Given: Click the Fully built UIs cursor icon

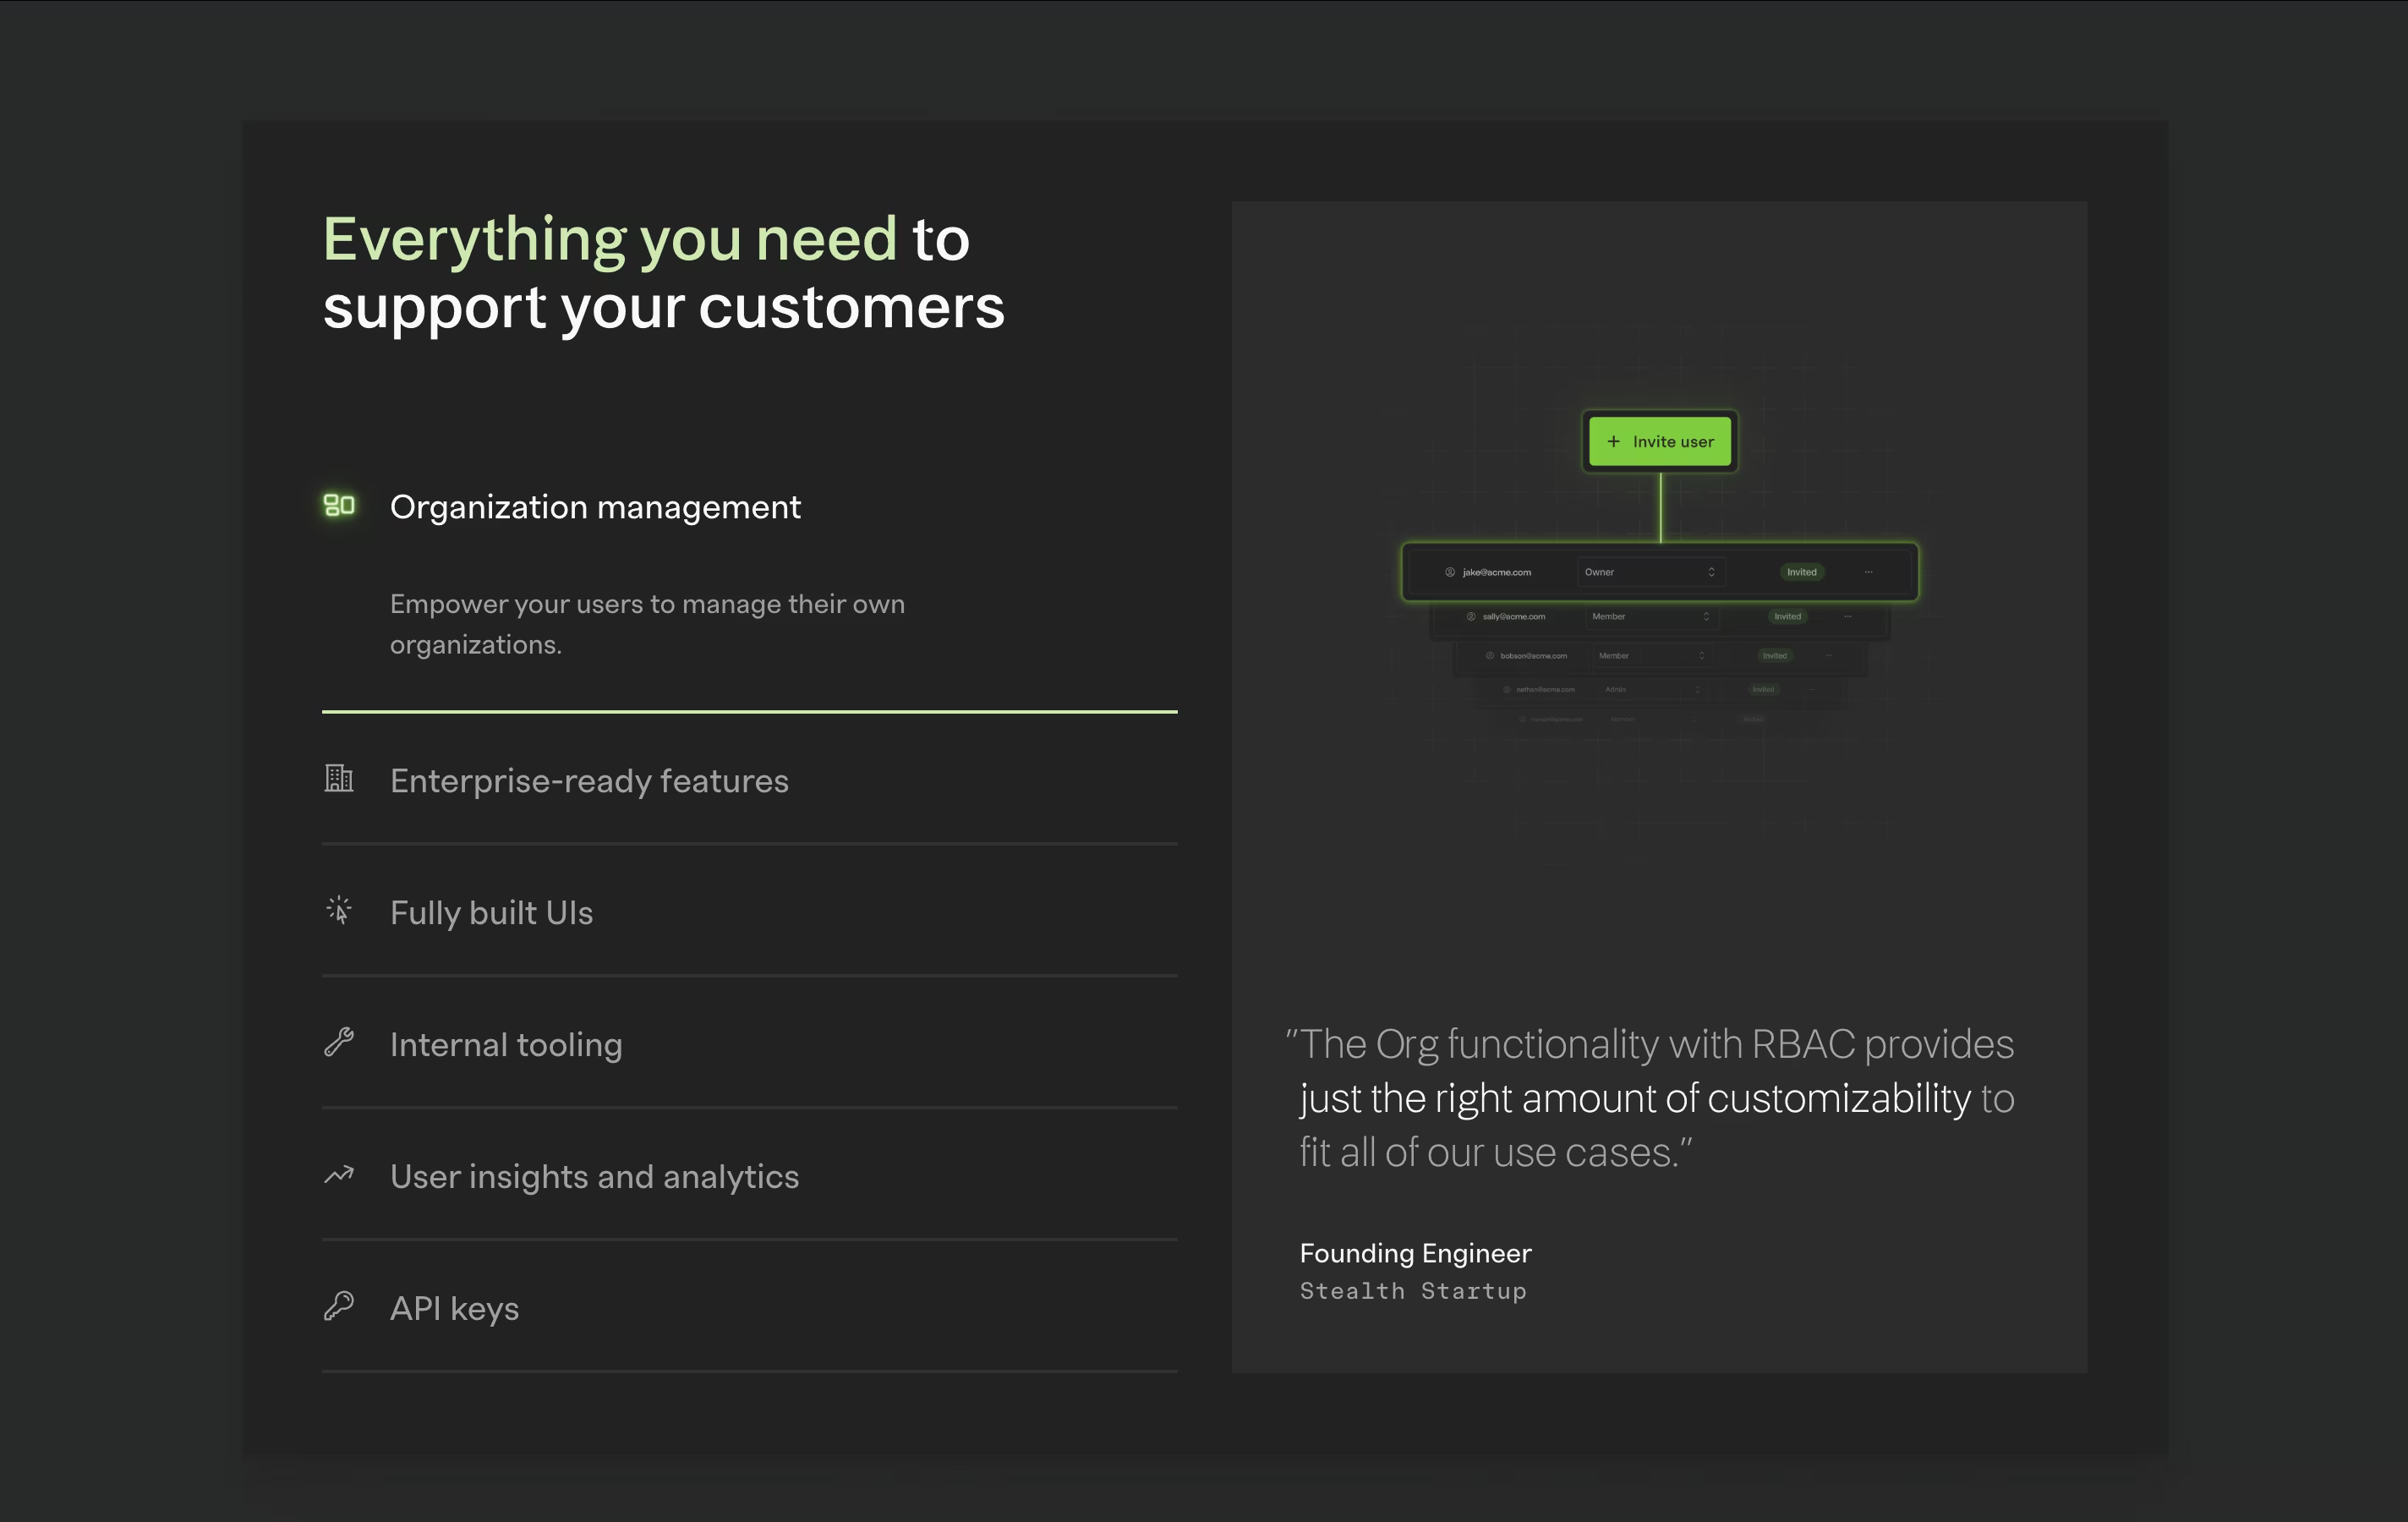Looking at the screenshot, I should pos(339,910).
